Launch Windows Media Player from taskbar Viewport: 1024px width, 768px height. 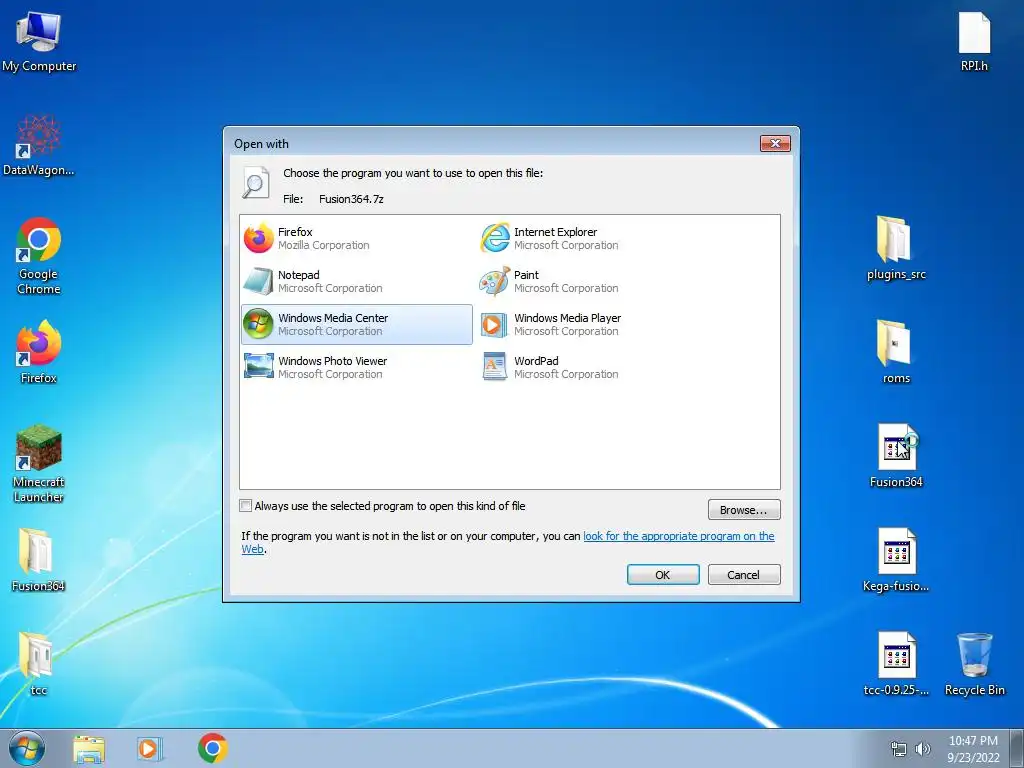tap(150, 749)
